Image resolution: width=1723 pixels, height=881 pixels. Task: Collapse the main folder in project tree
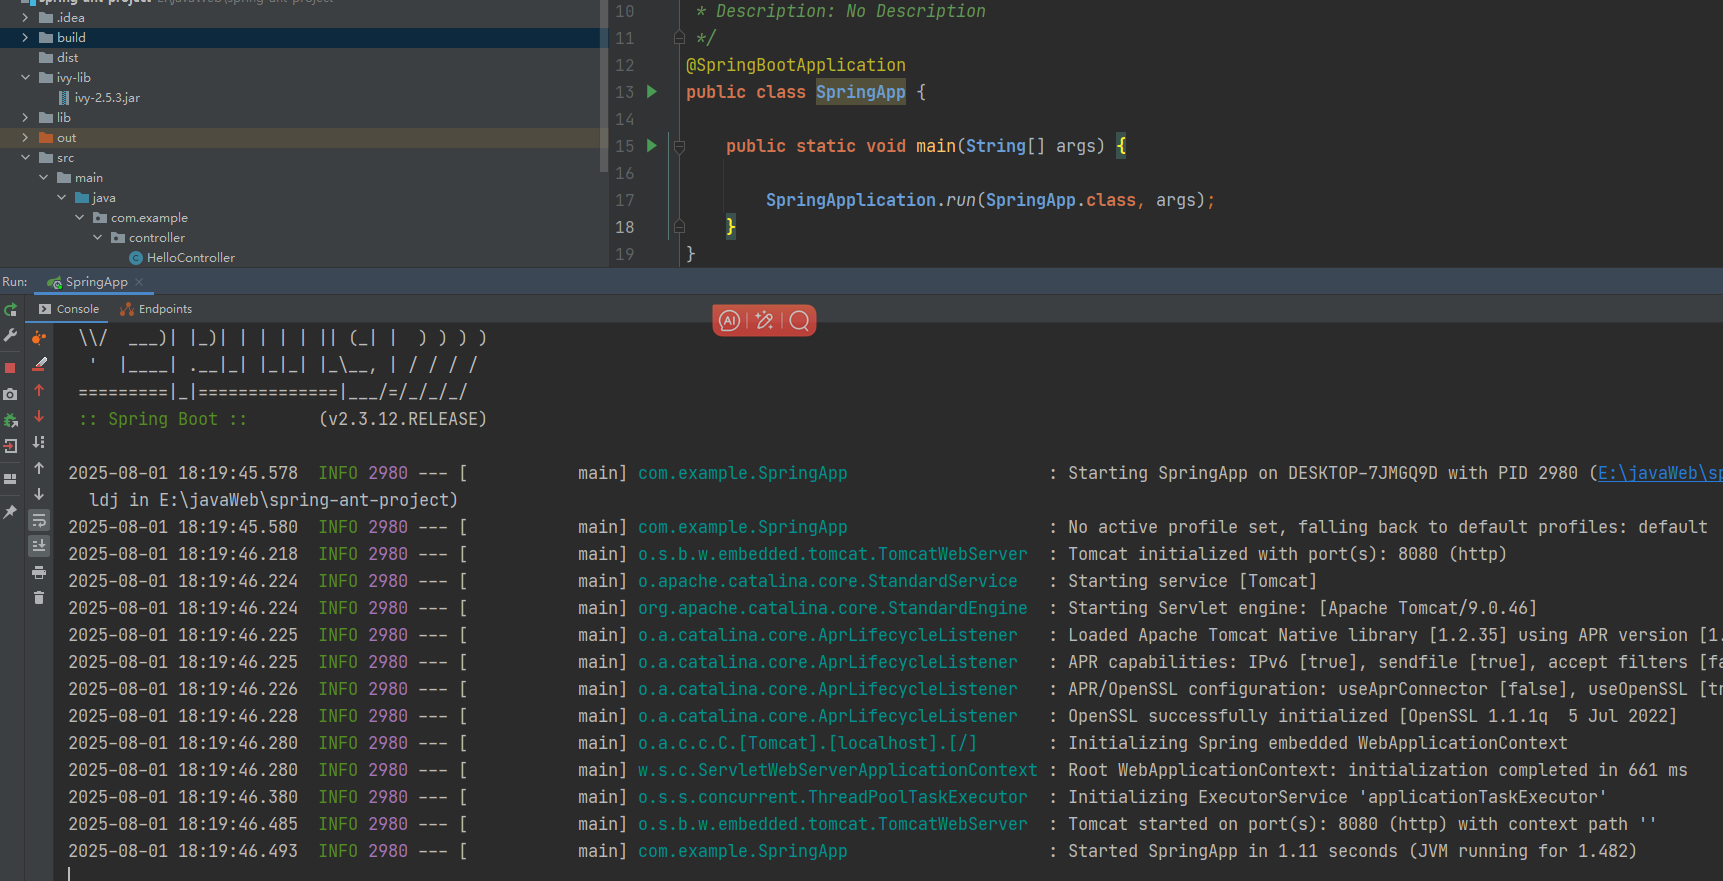coord(43,178)
